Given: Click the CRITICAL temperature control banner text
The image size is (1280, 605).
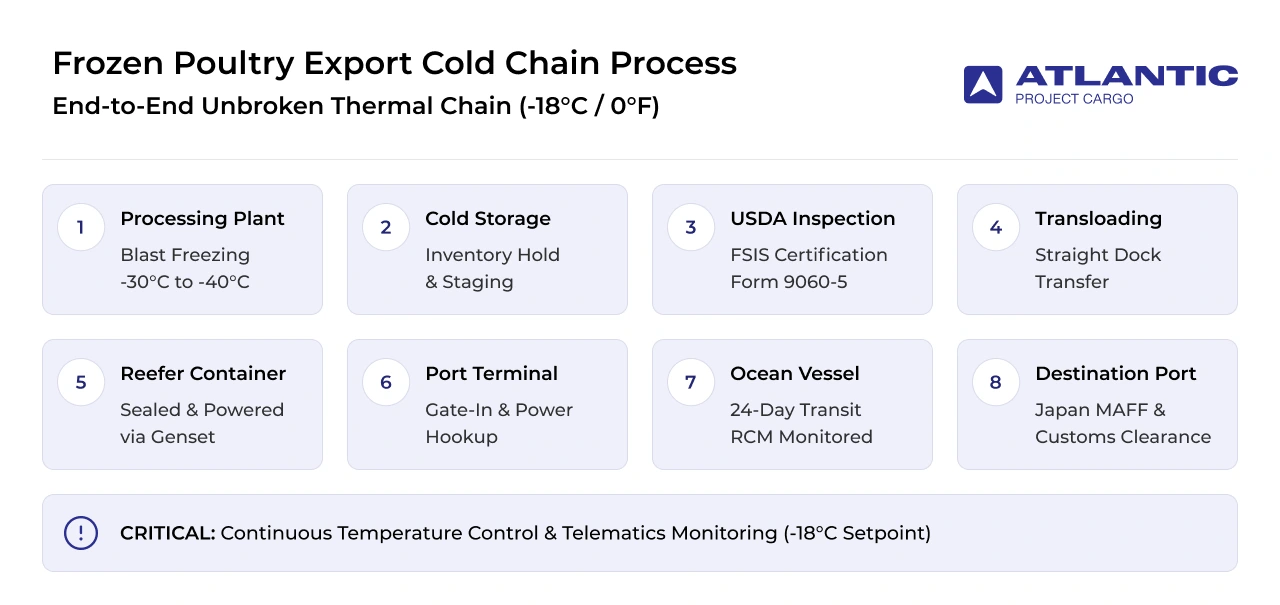Looking at the screenshot, I should (x=525, y=533).
